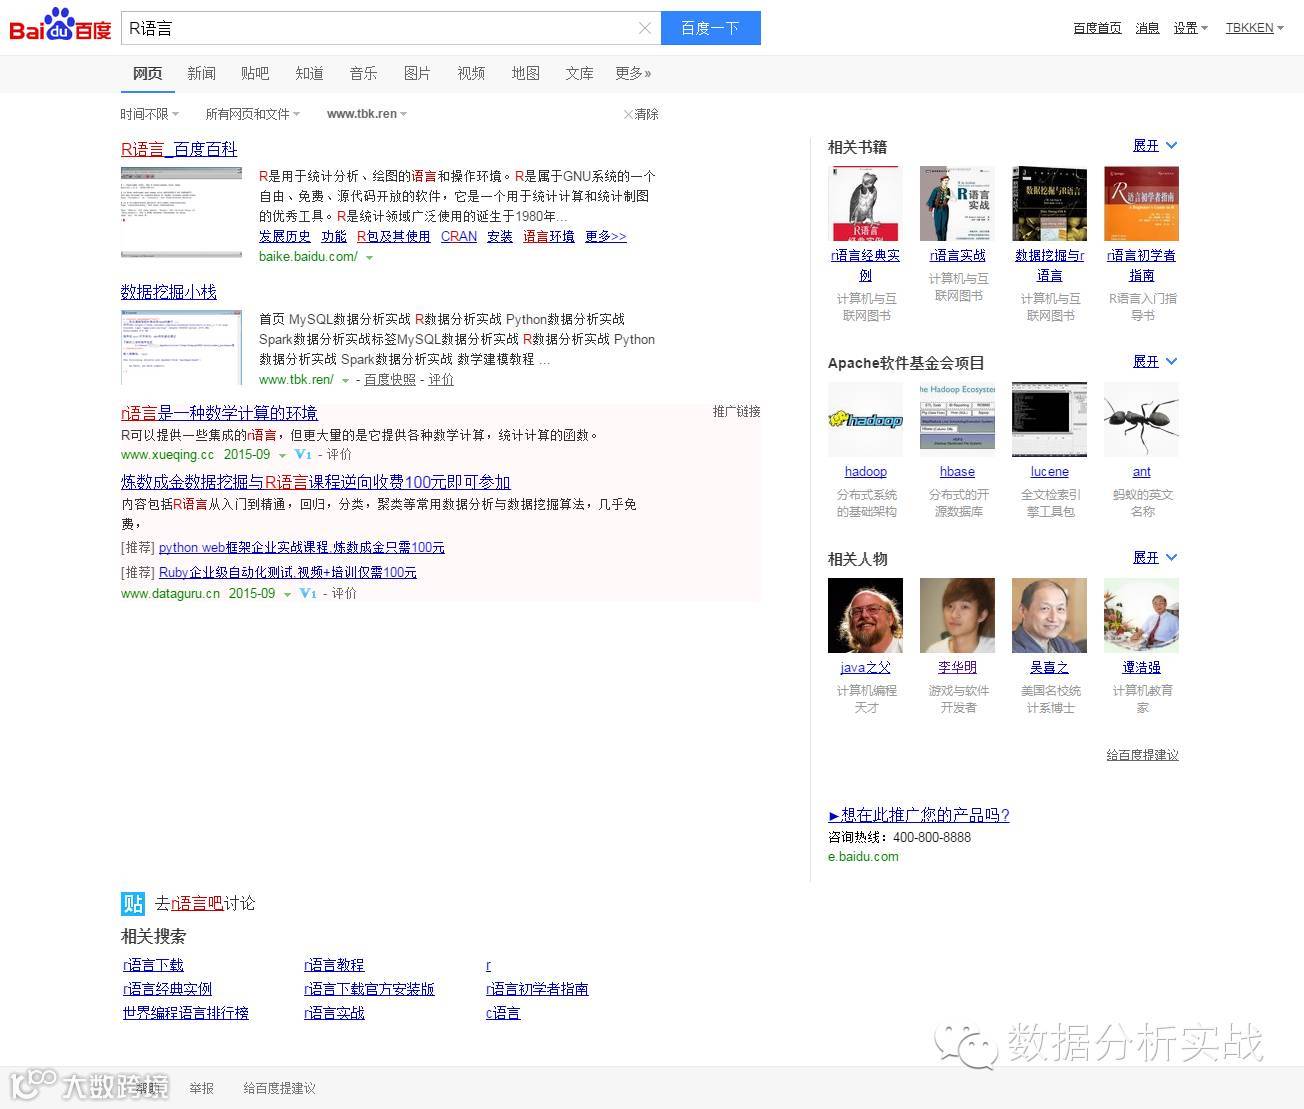Open the 数据挖掘小栈 result thumbnail
Viewport: 1304px width, 1109px height.
coord(181,347)
